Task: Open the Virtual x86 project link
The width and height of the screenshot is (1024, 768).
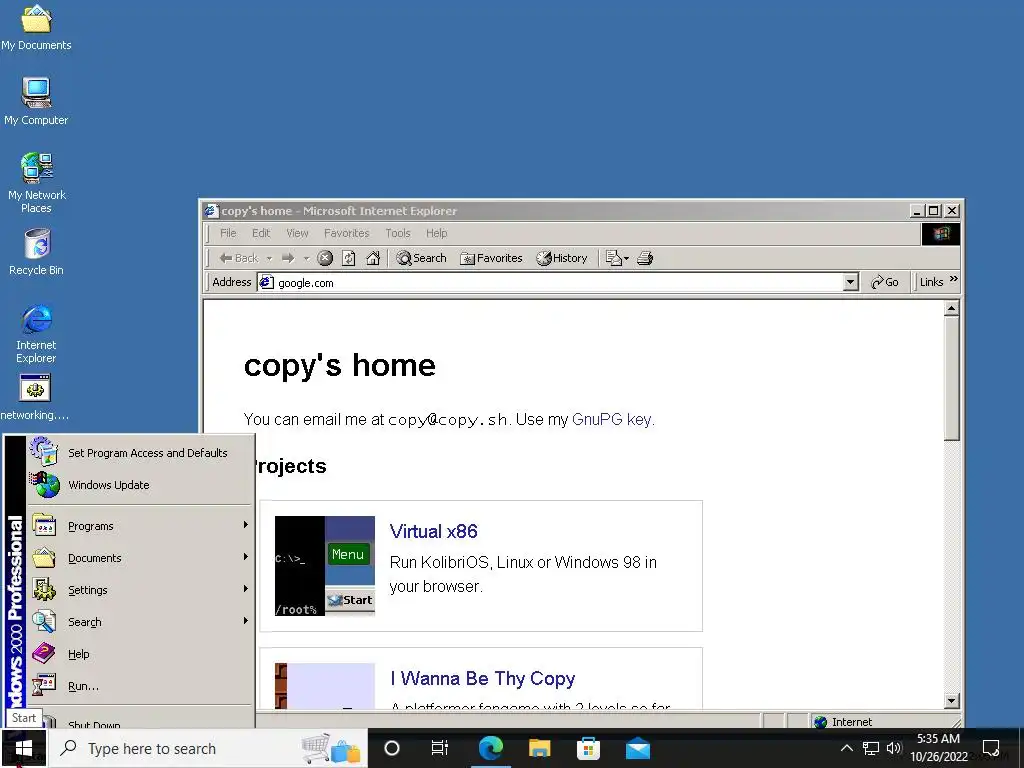Action: (x=433, y=532)
